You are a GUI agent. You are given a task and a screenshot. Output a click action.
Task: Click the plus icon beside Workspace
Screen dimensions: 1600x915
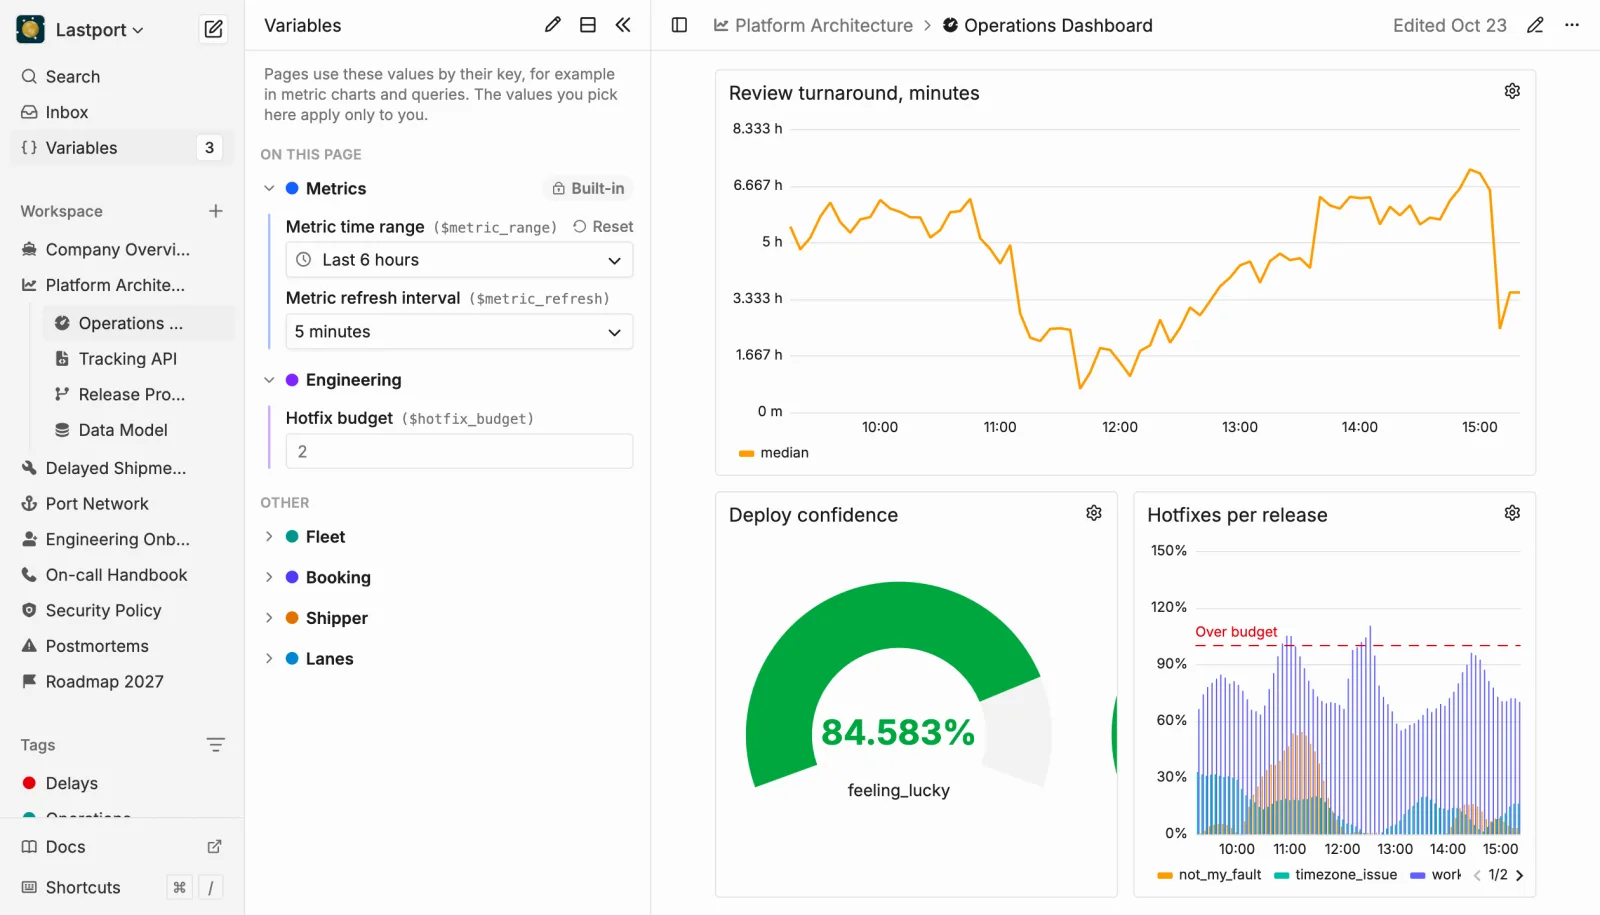click(215, 211)
